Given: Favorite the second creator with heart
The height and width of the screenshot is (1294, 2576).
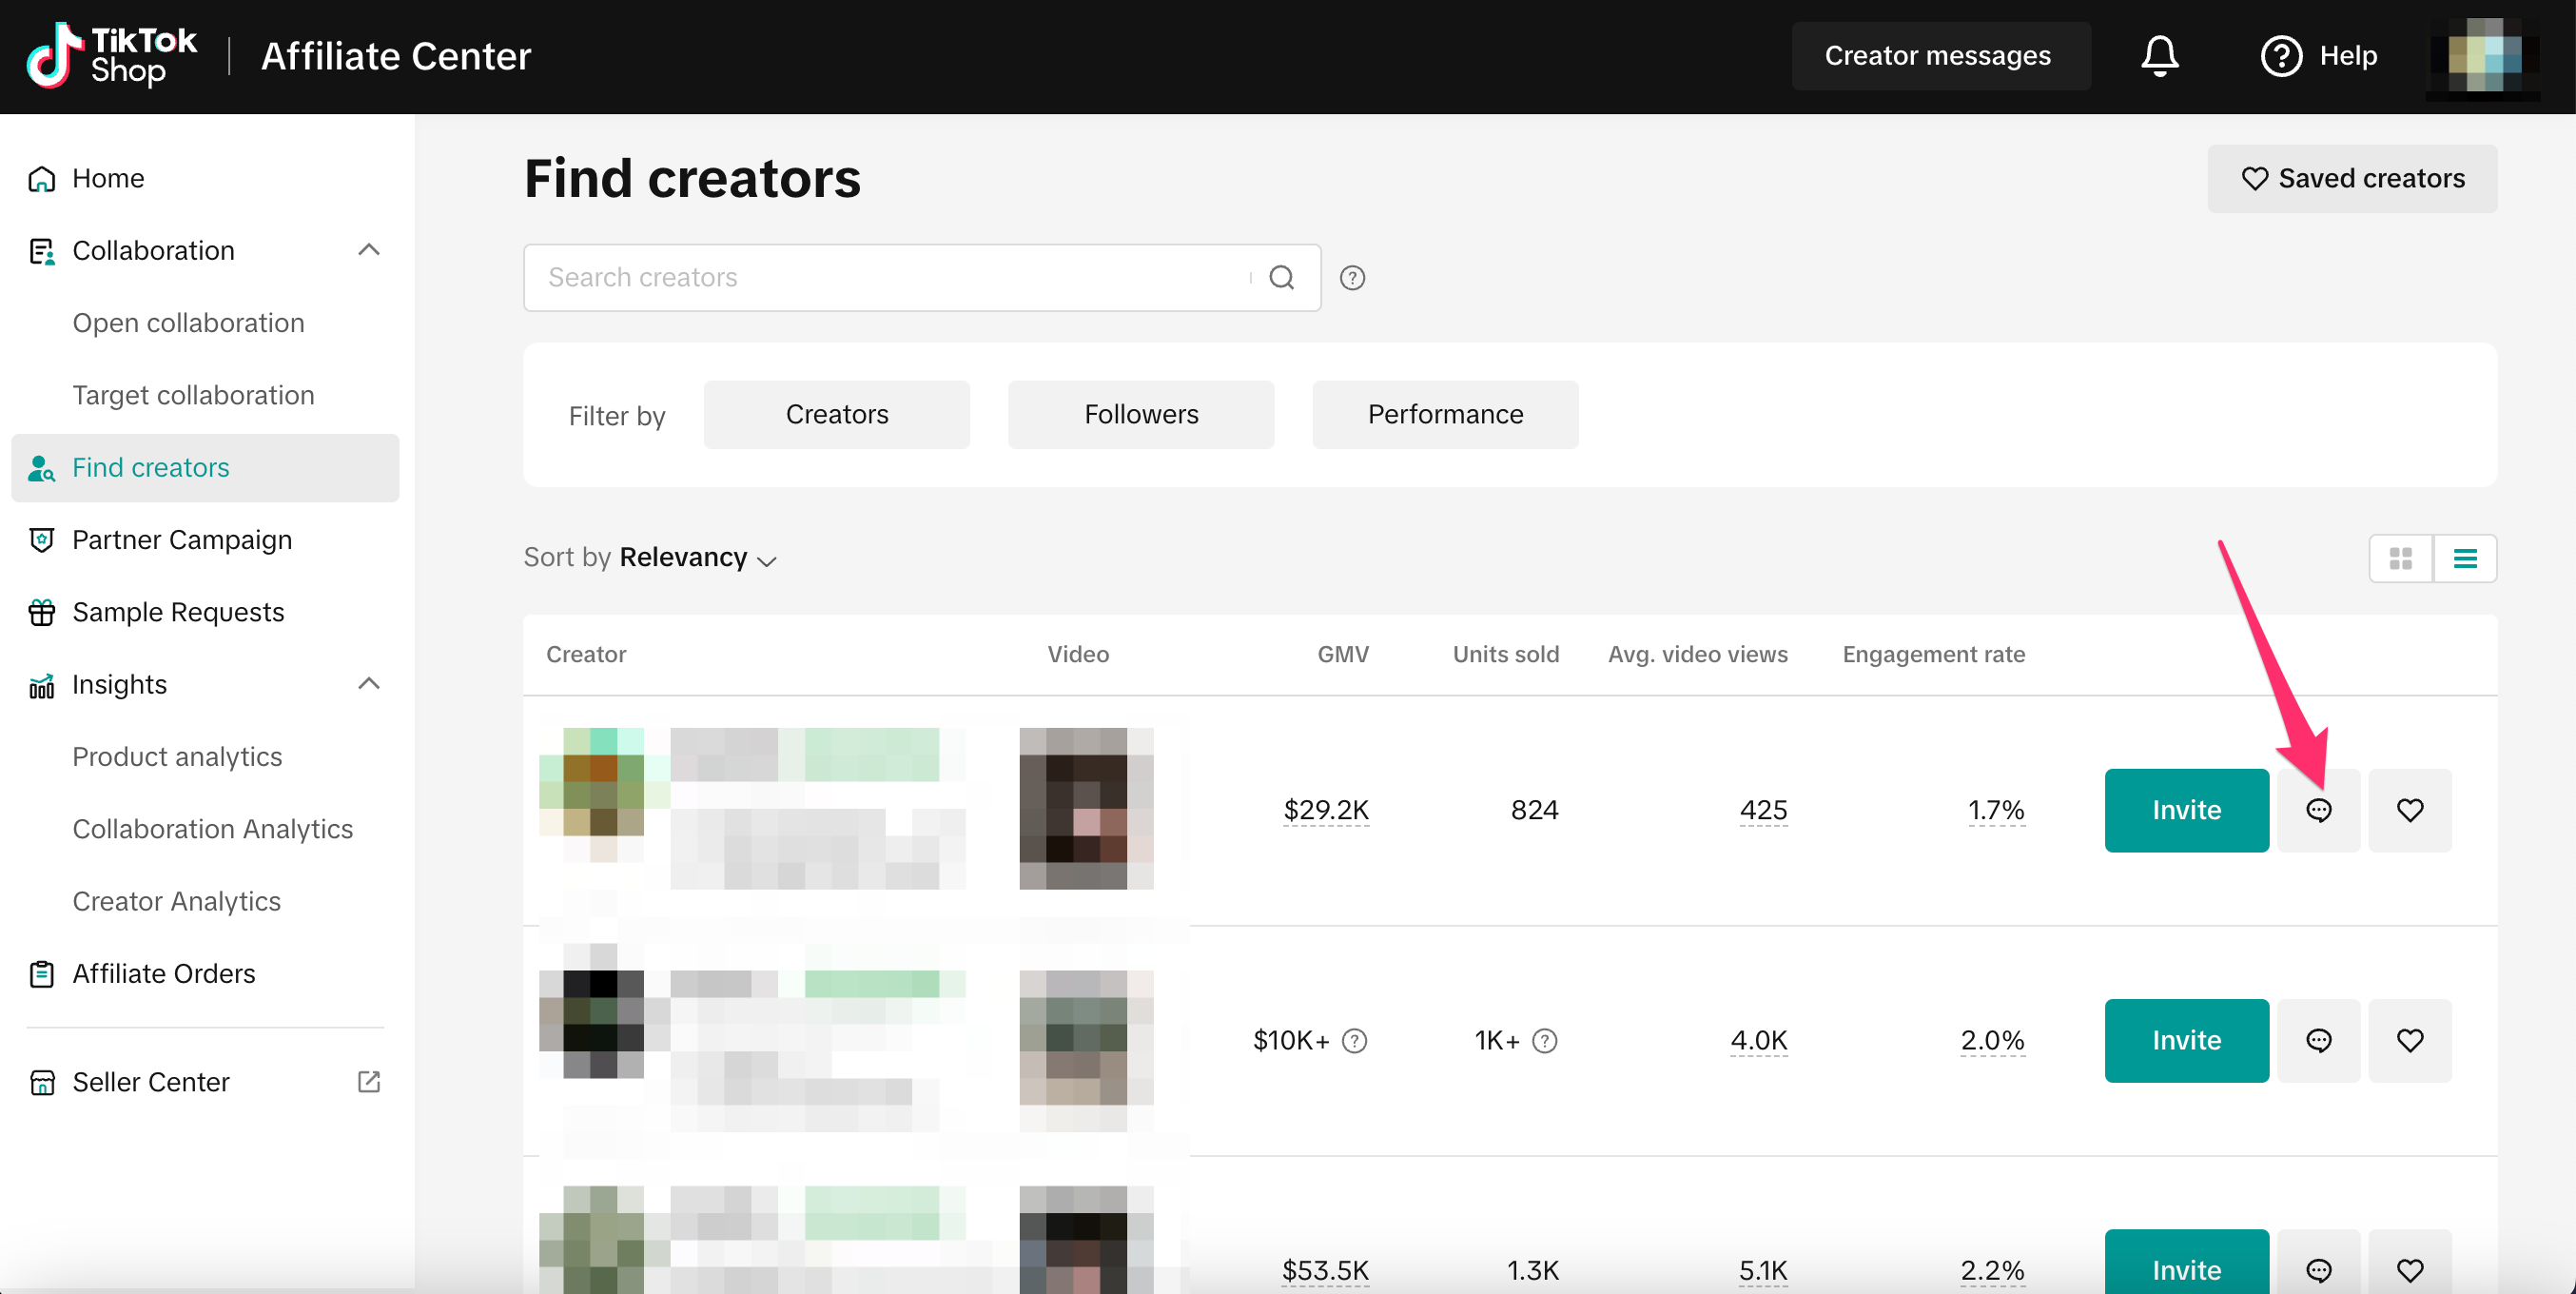Looking at the screenshot, I should pos(2409,1040).
